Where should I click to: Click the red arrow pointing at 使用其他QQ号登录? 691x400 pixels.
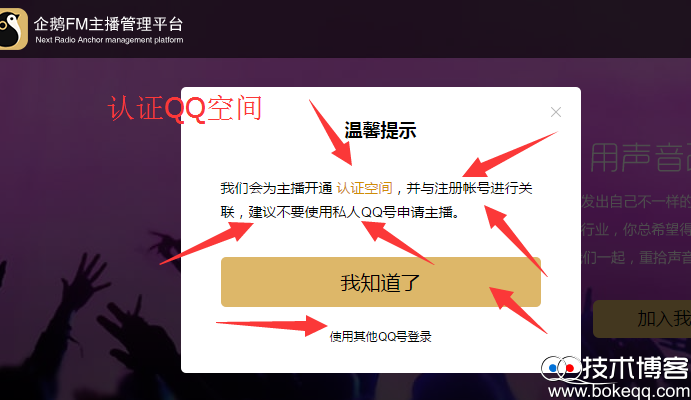point(271,326)
